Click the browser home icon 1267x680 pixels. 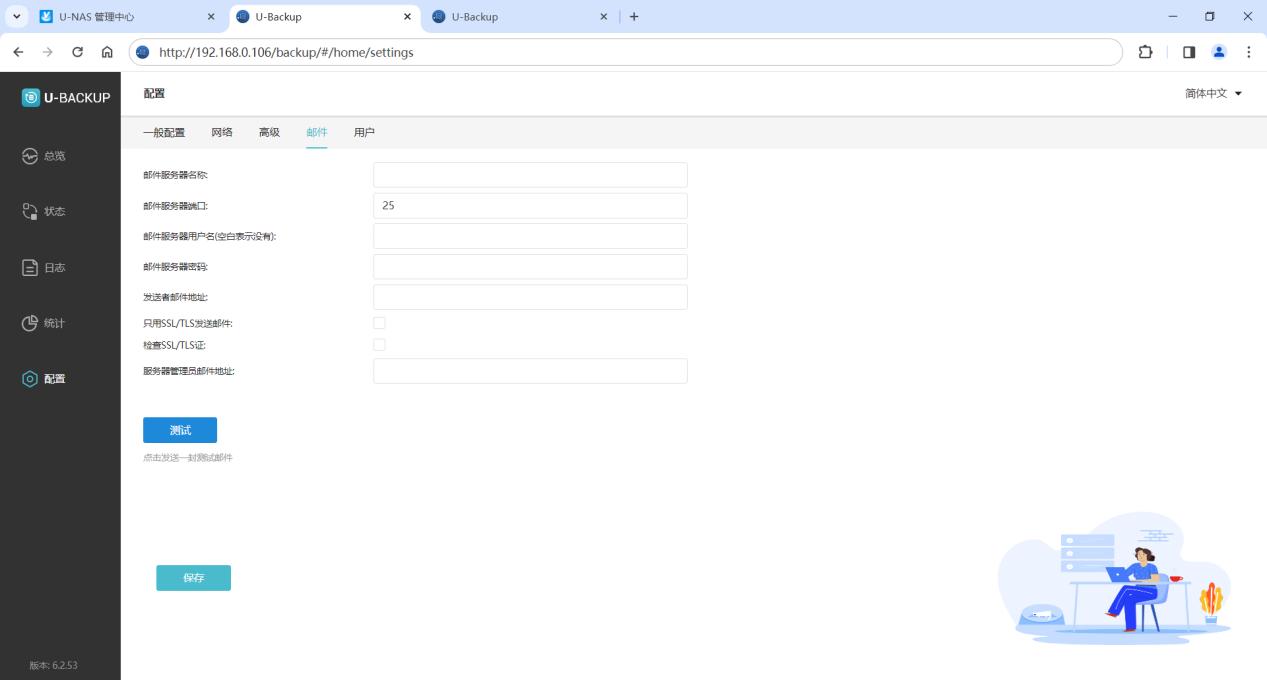click(x=107, y=52)
